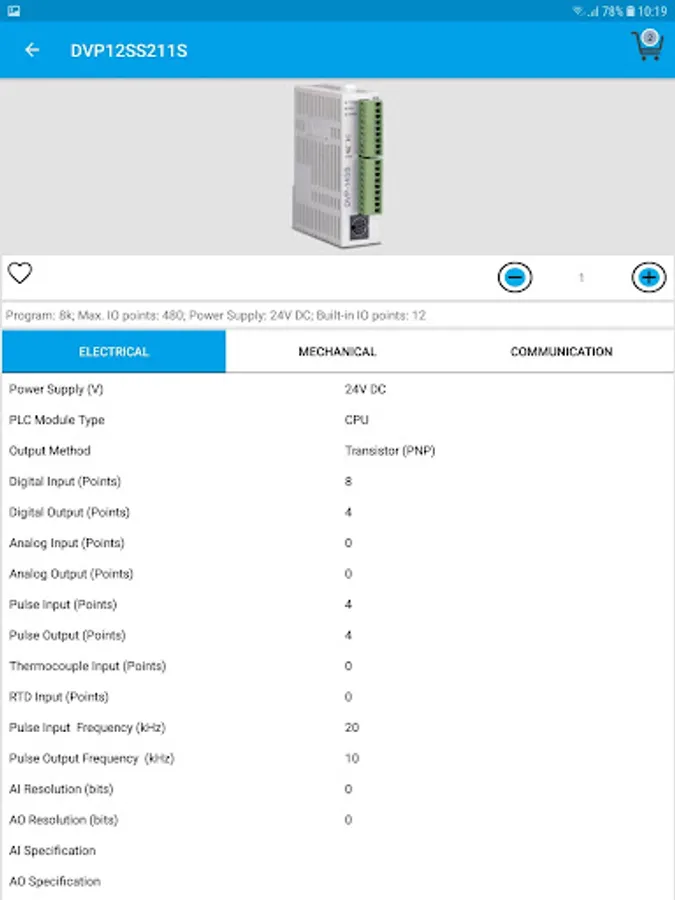Tap the Pulse Input Frequency (kHz) label
Image resolution: width=675 pixels, height=900 pixels.
(x=87, y=728)
